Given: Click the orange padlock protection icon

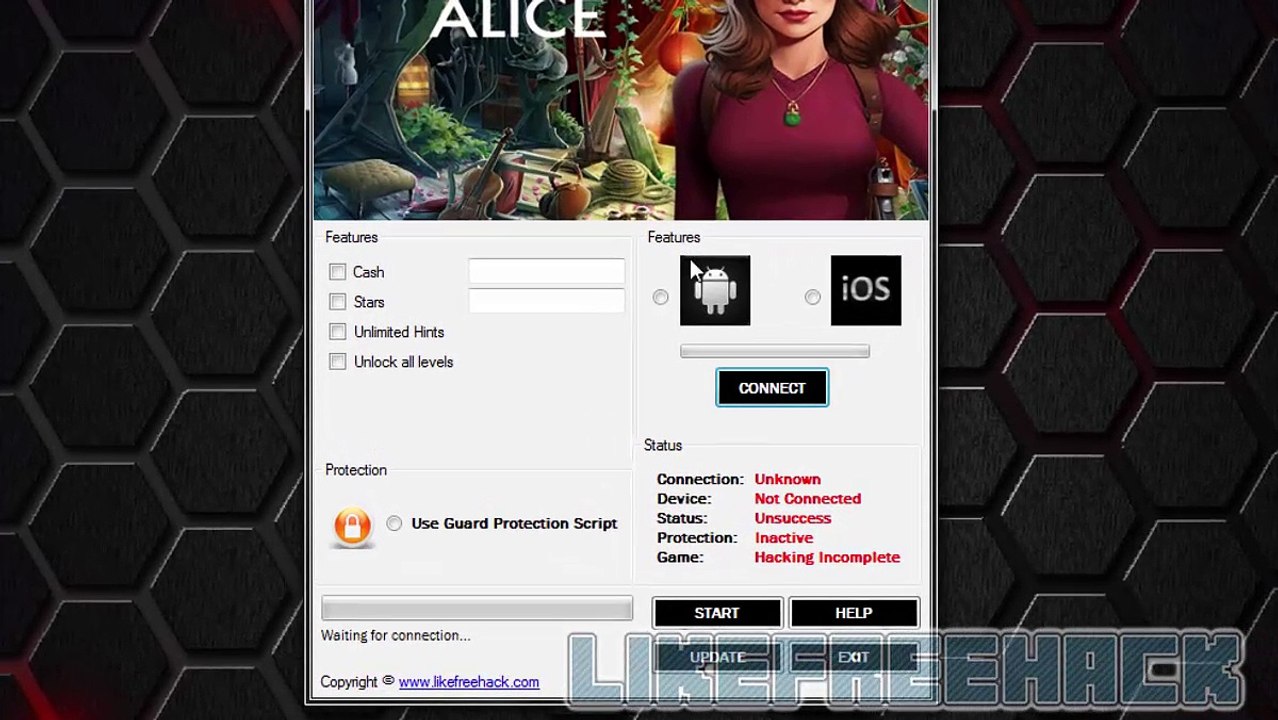Looking at the screenshot, I should 352,526.
